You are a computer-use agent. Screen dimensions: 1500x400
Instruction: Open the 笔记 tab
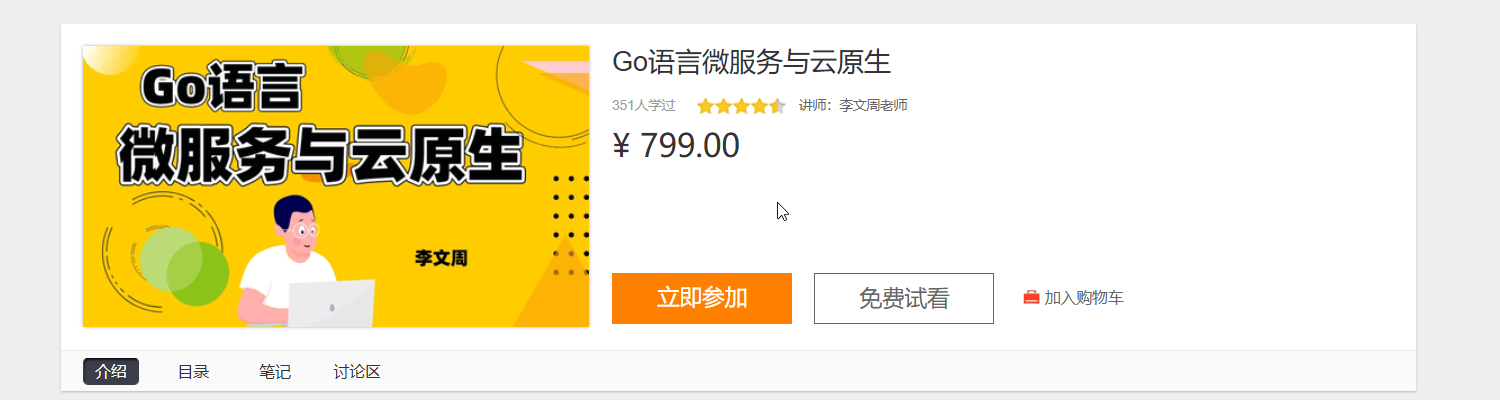pyautogui.click(x=275, y=372)
